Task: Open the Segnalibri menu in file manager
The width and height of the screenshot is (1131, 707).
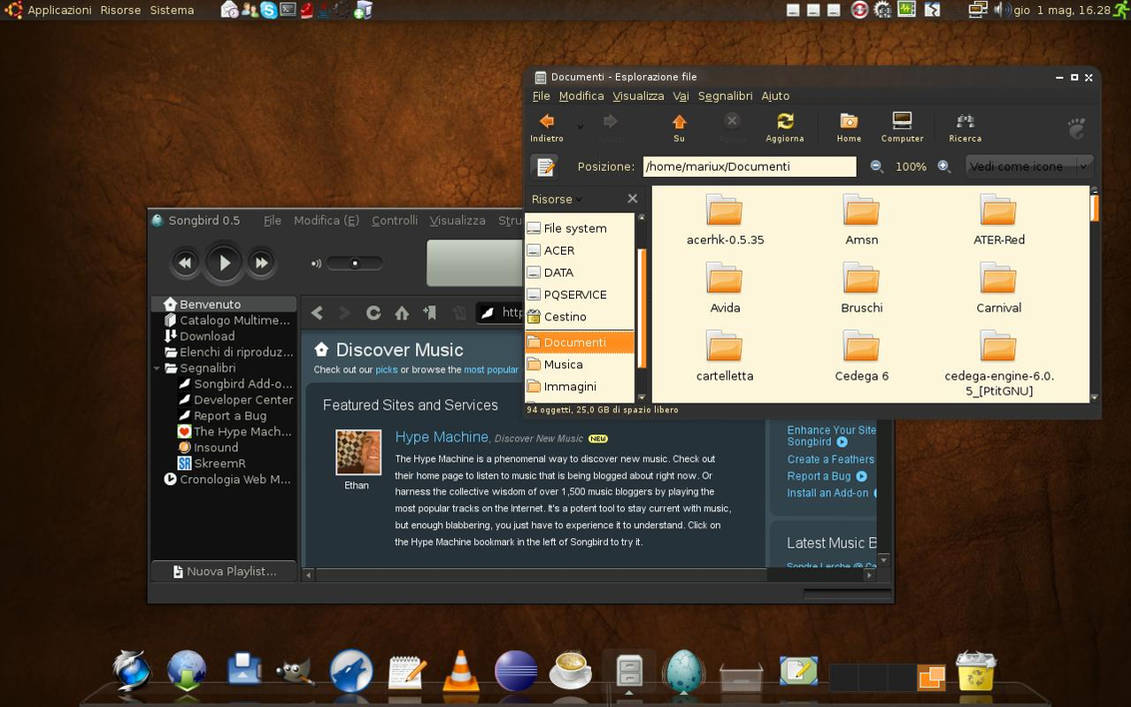Action: pyautogui.click(x=724, y=95)
